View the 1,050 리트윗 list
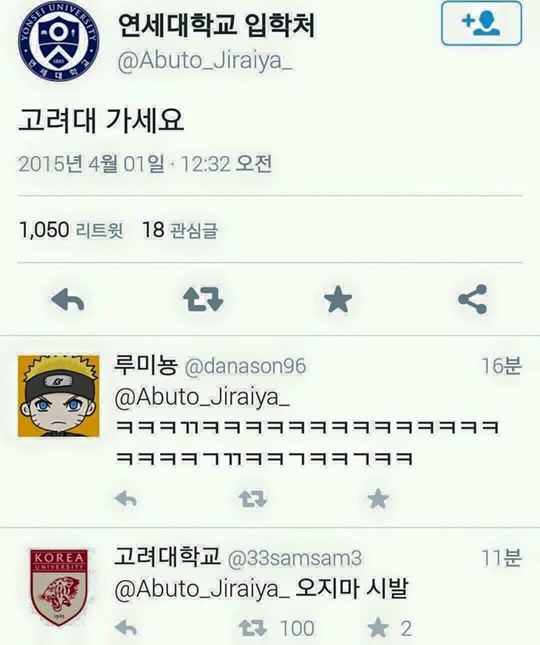Image resolution: width=540 pixels, height=645 pixels. click(x=71, y=230)
